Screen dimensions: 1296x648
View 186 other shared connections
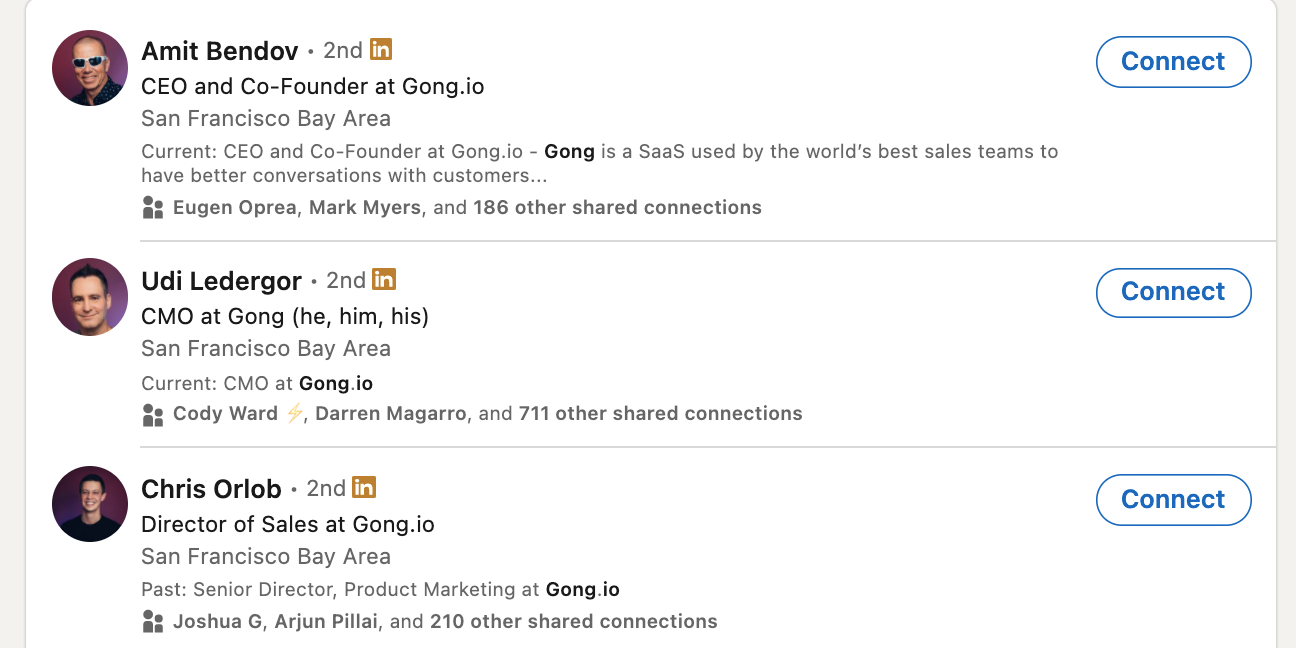point(617,208)
